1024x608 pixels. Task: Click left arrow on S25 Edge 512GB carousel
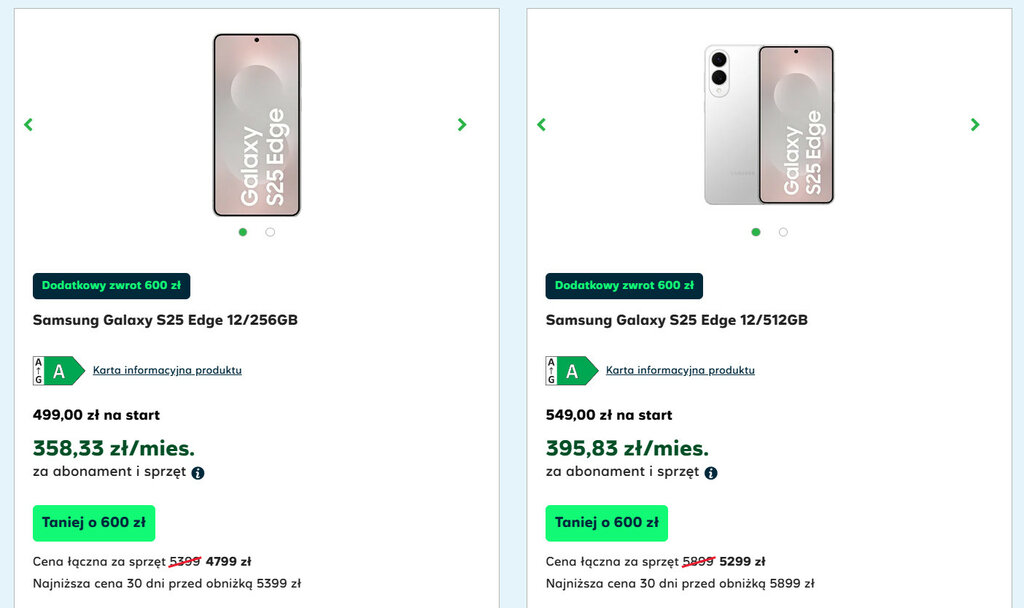[x=541, y=125]
